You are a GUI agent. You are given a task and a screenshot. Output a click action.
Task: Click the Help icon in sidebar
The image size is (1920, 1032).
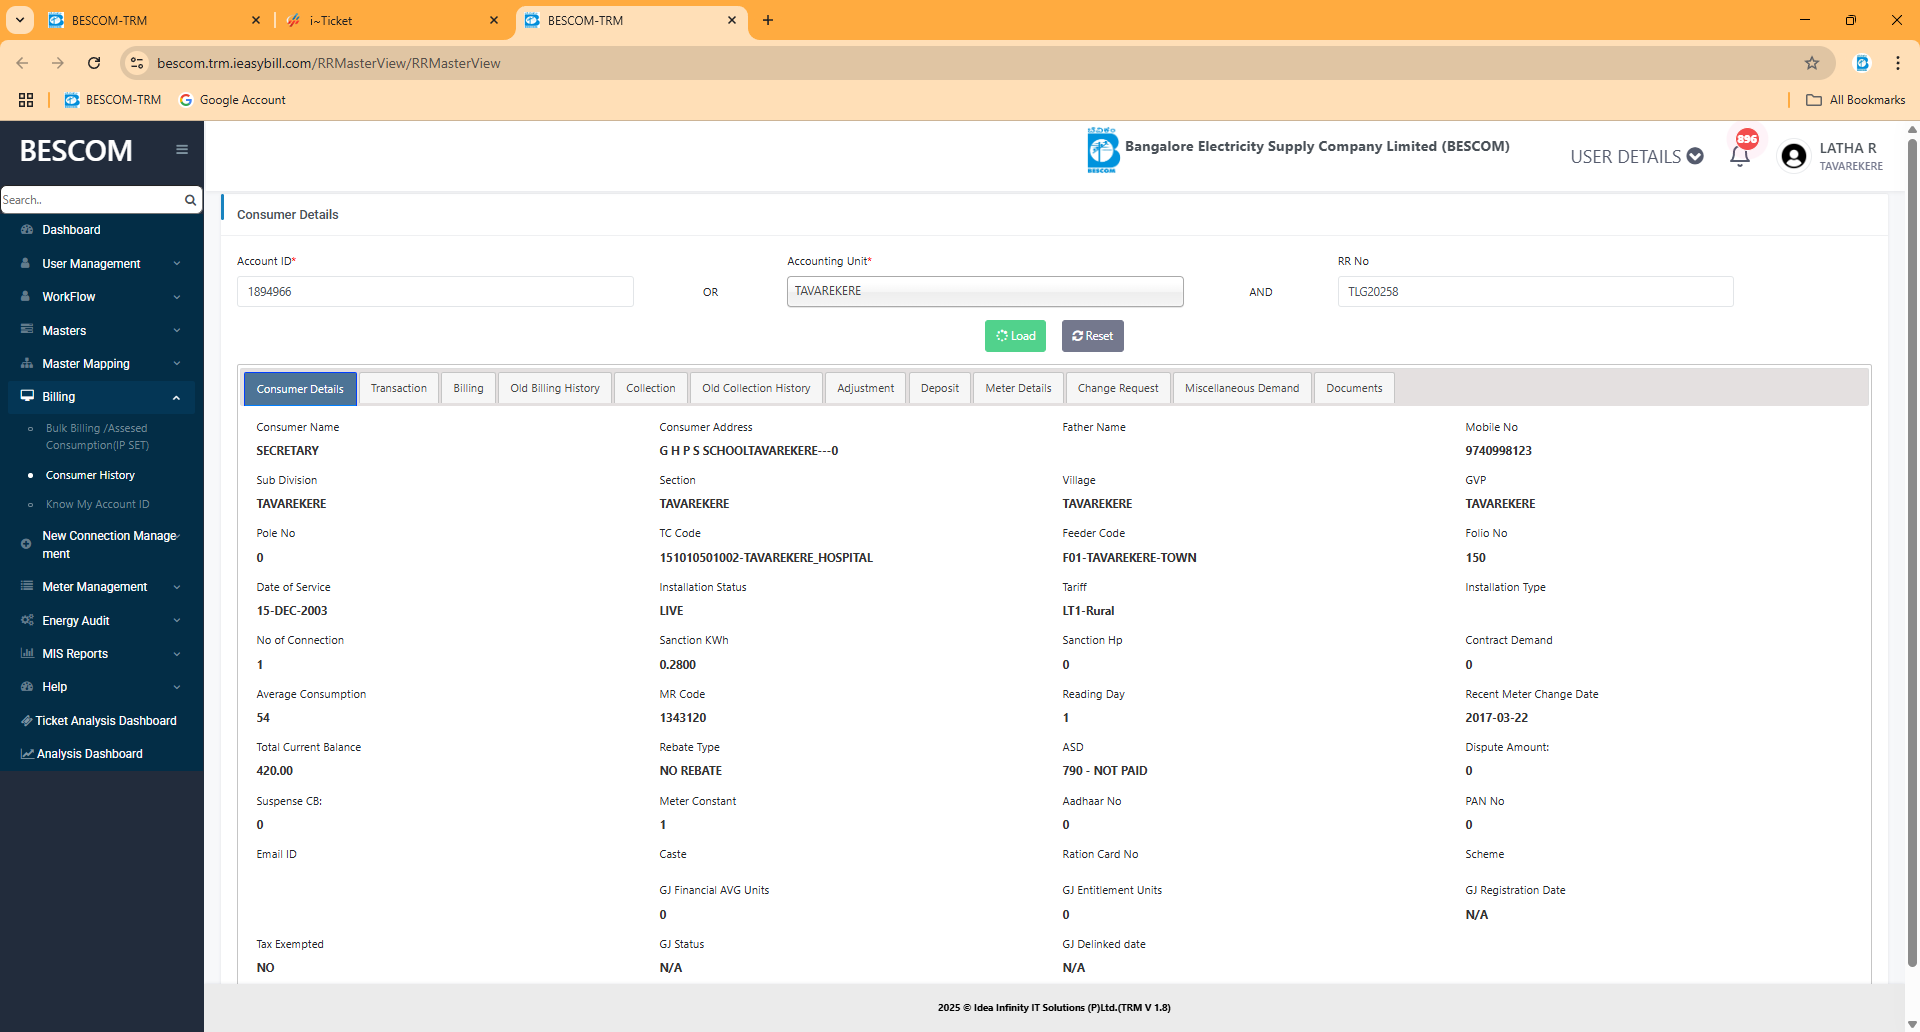click(x=27, y=686)
